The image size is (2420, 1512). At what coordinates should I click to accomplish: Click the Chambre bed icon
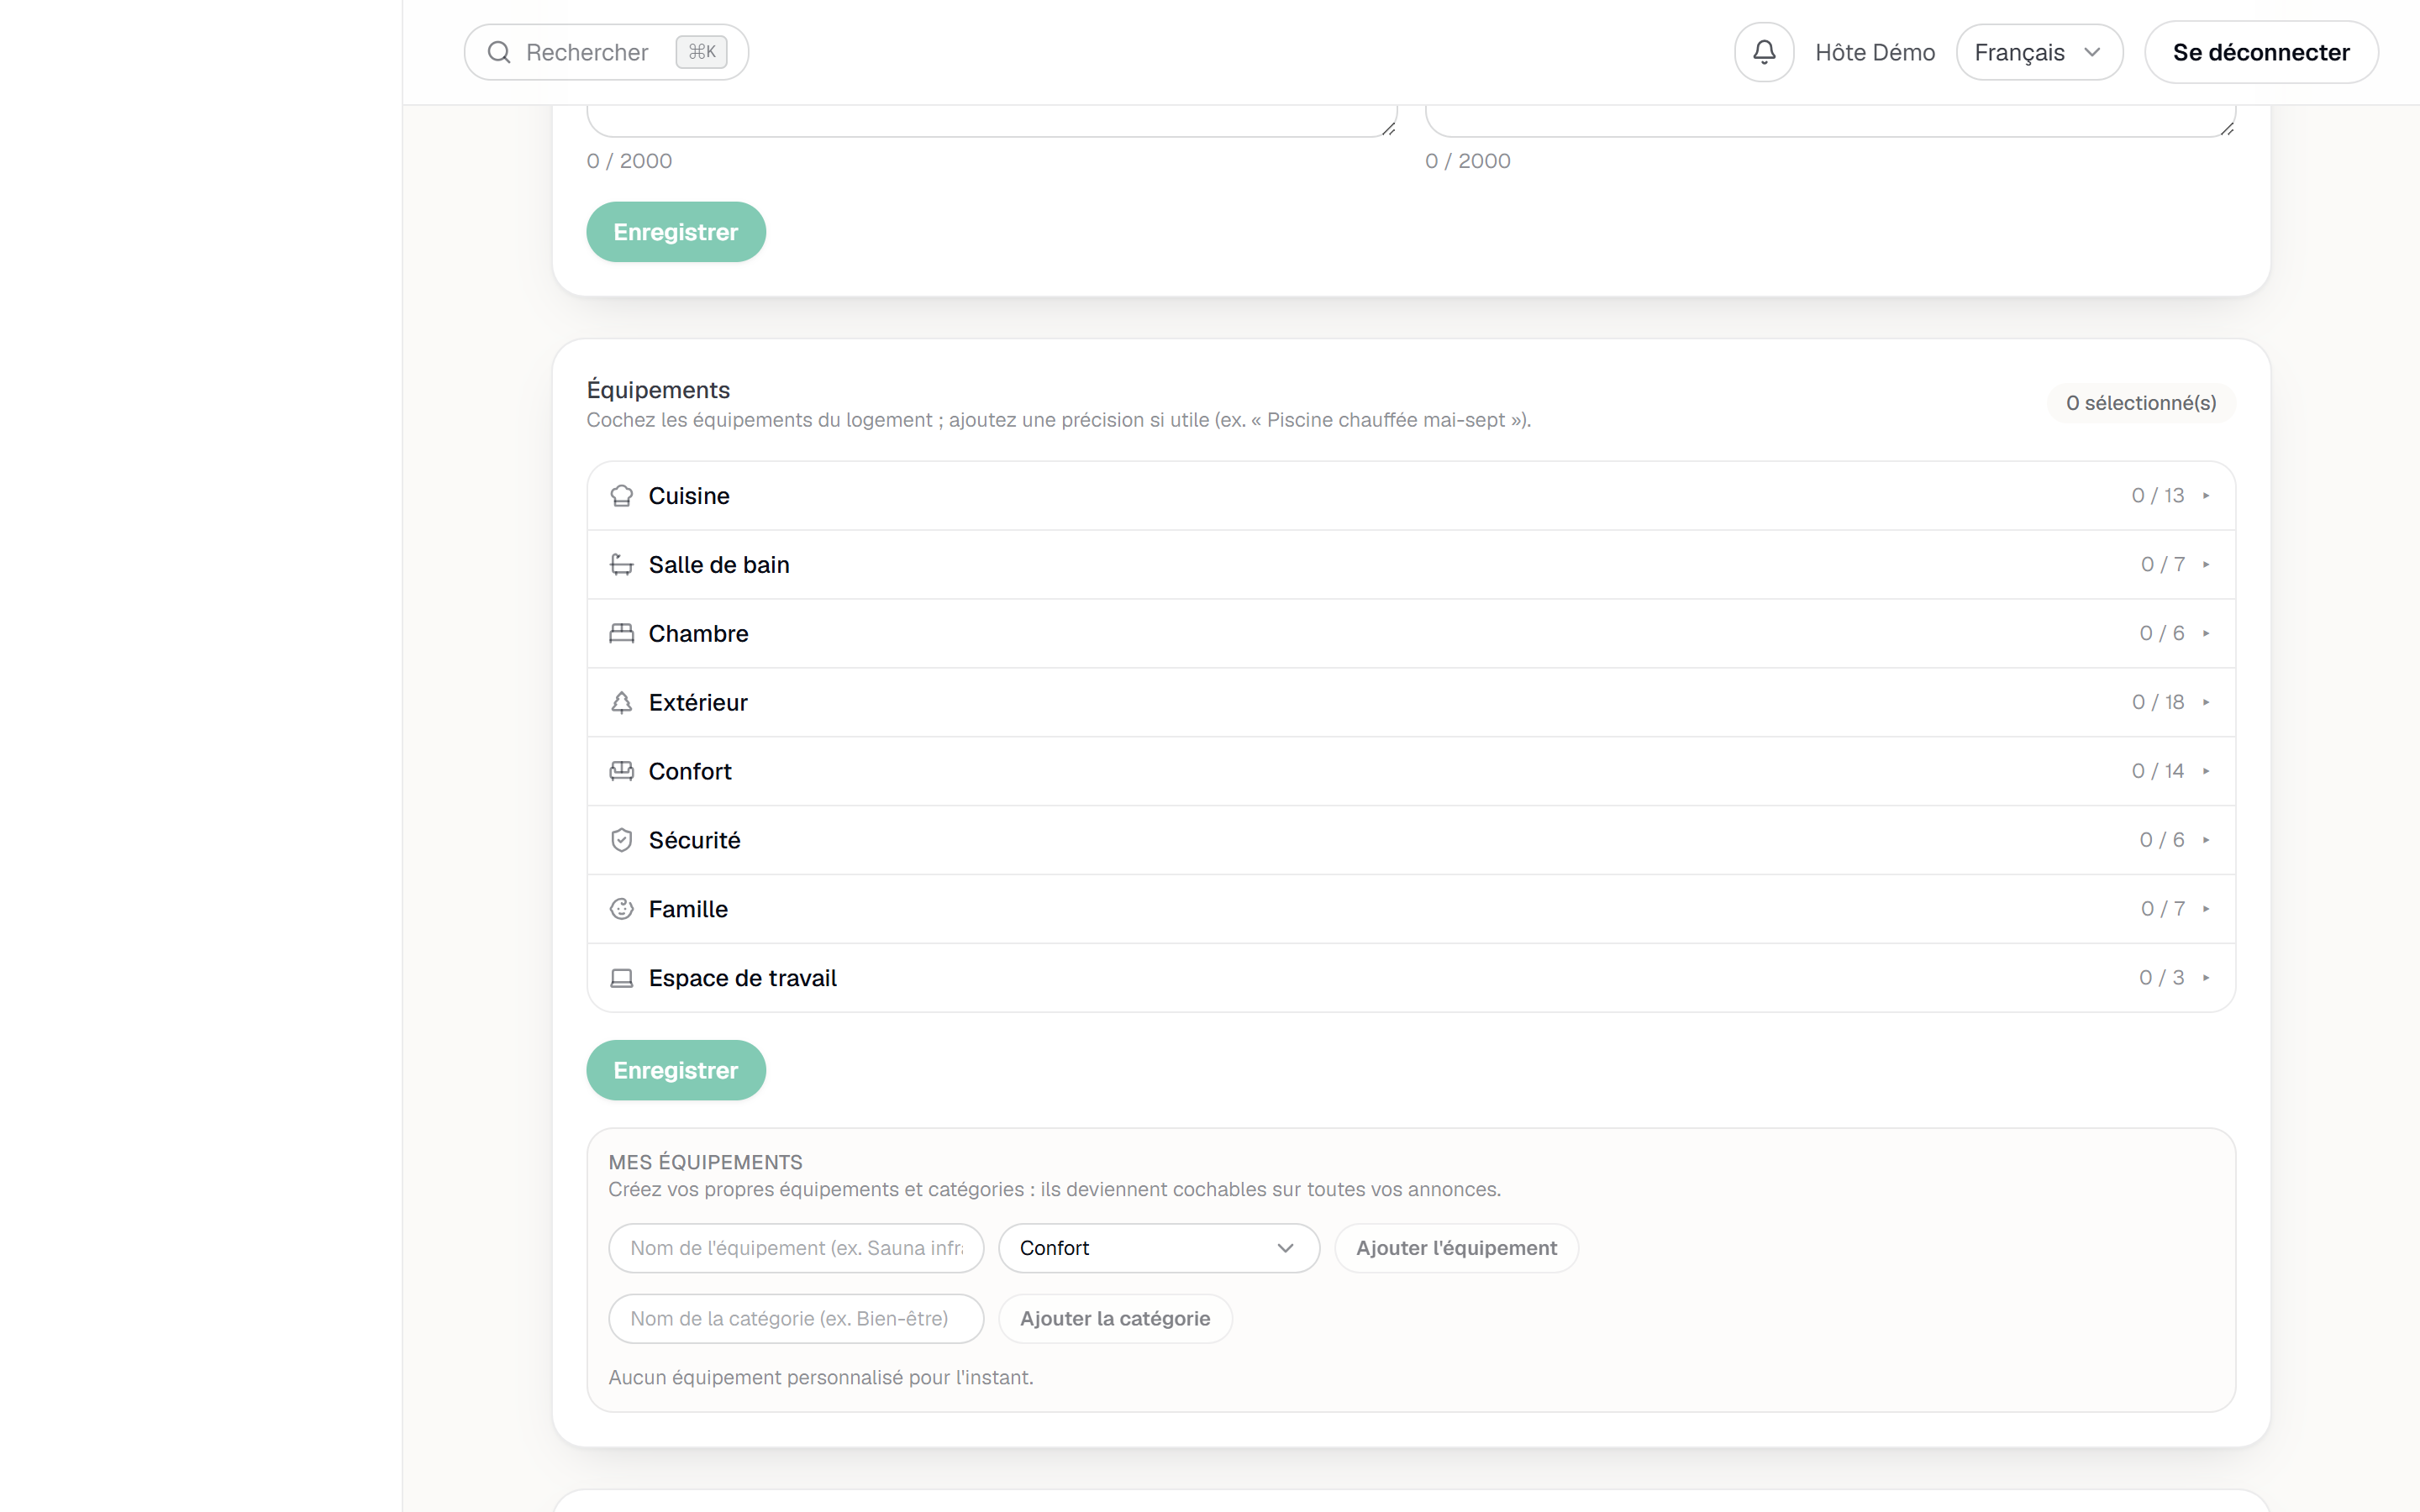[x=621, y=634]
